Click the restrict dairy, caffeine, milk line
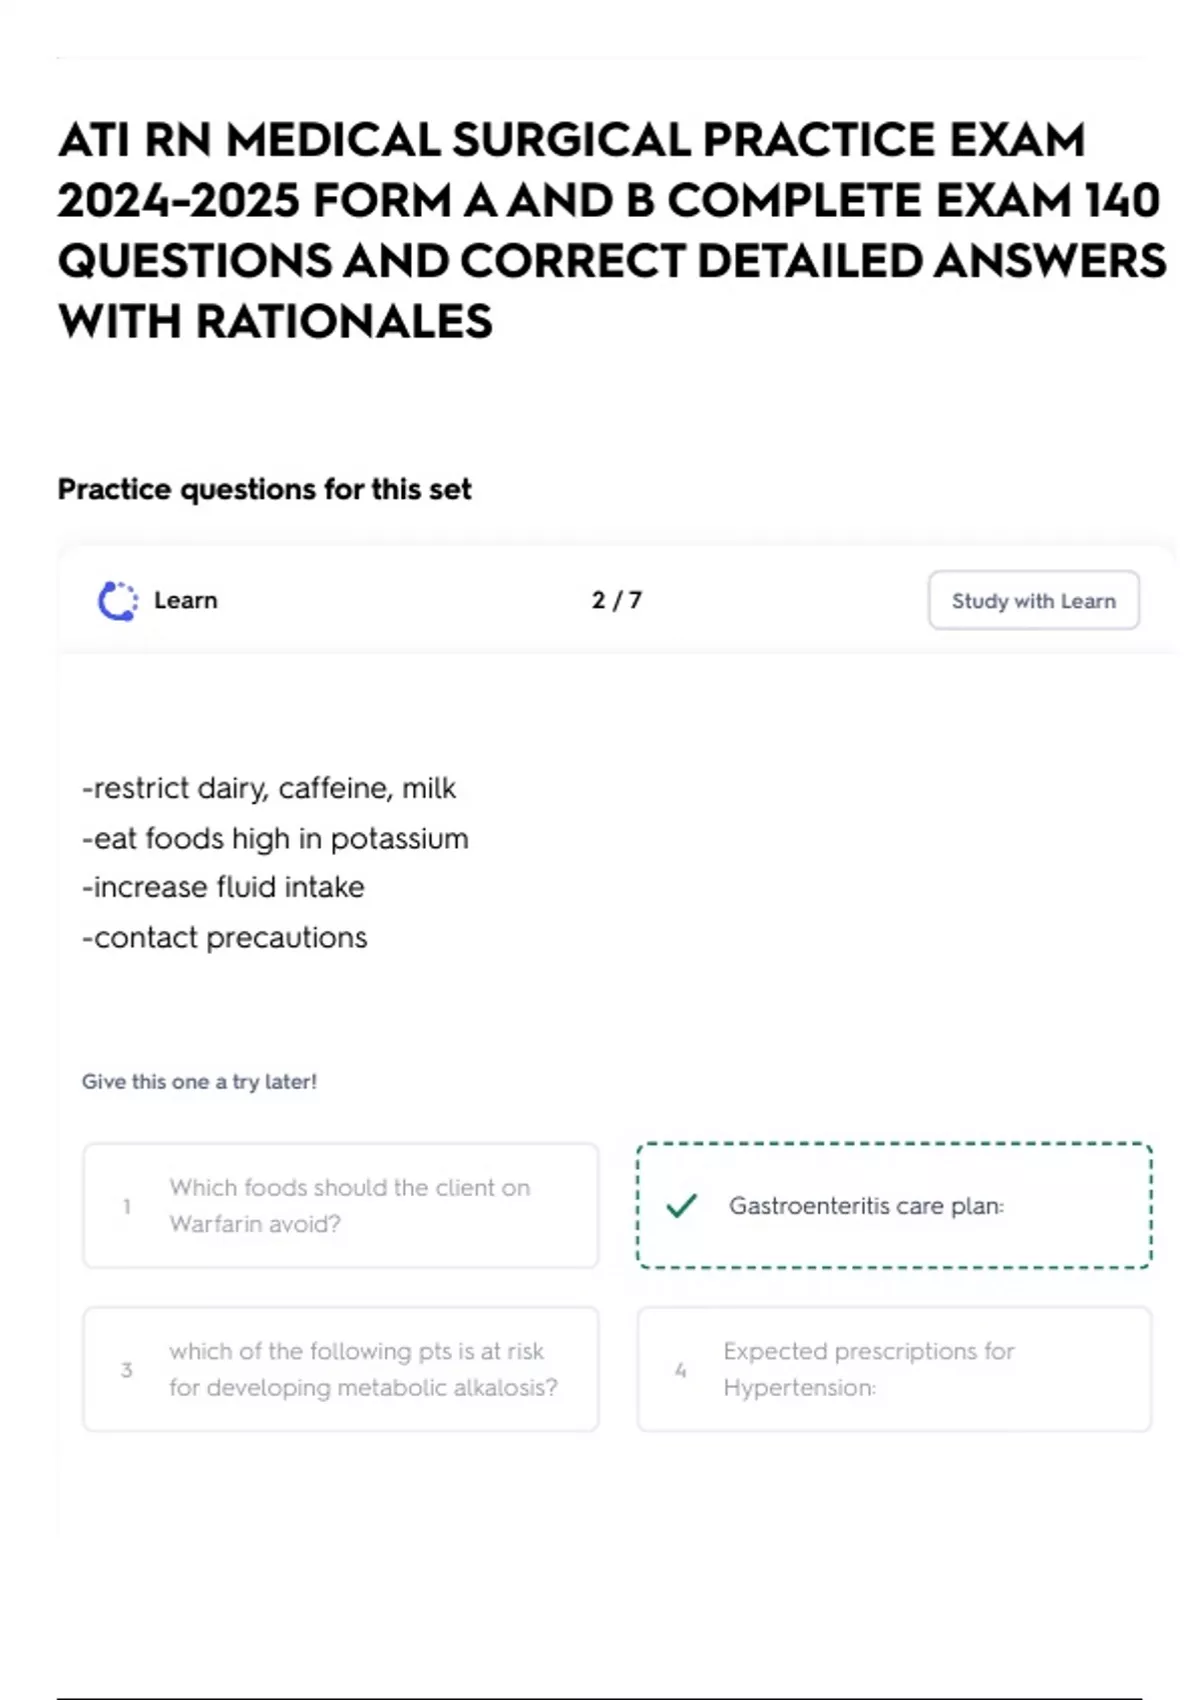The width and height of the screenshot is (1200, 1700). click(x=269, y=789)
